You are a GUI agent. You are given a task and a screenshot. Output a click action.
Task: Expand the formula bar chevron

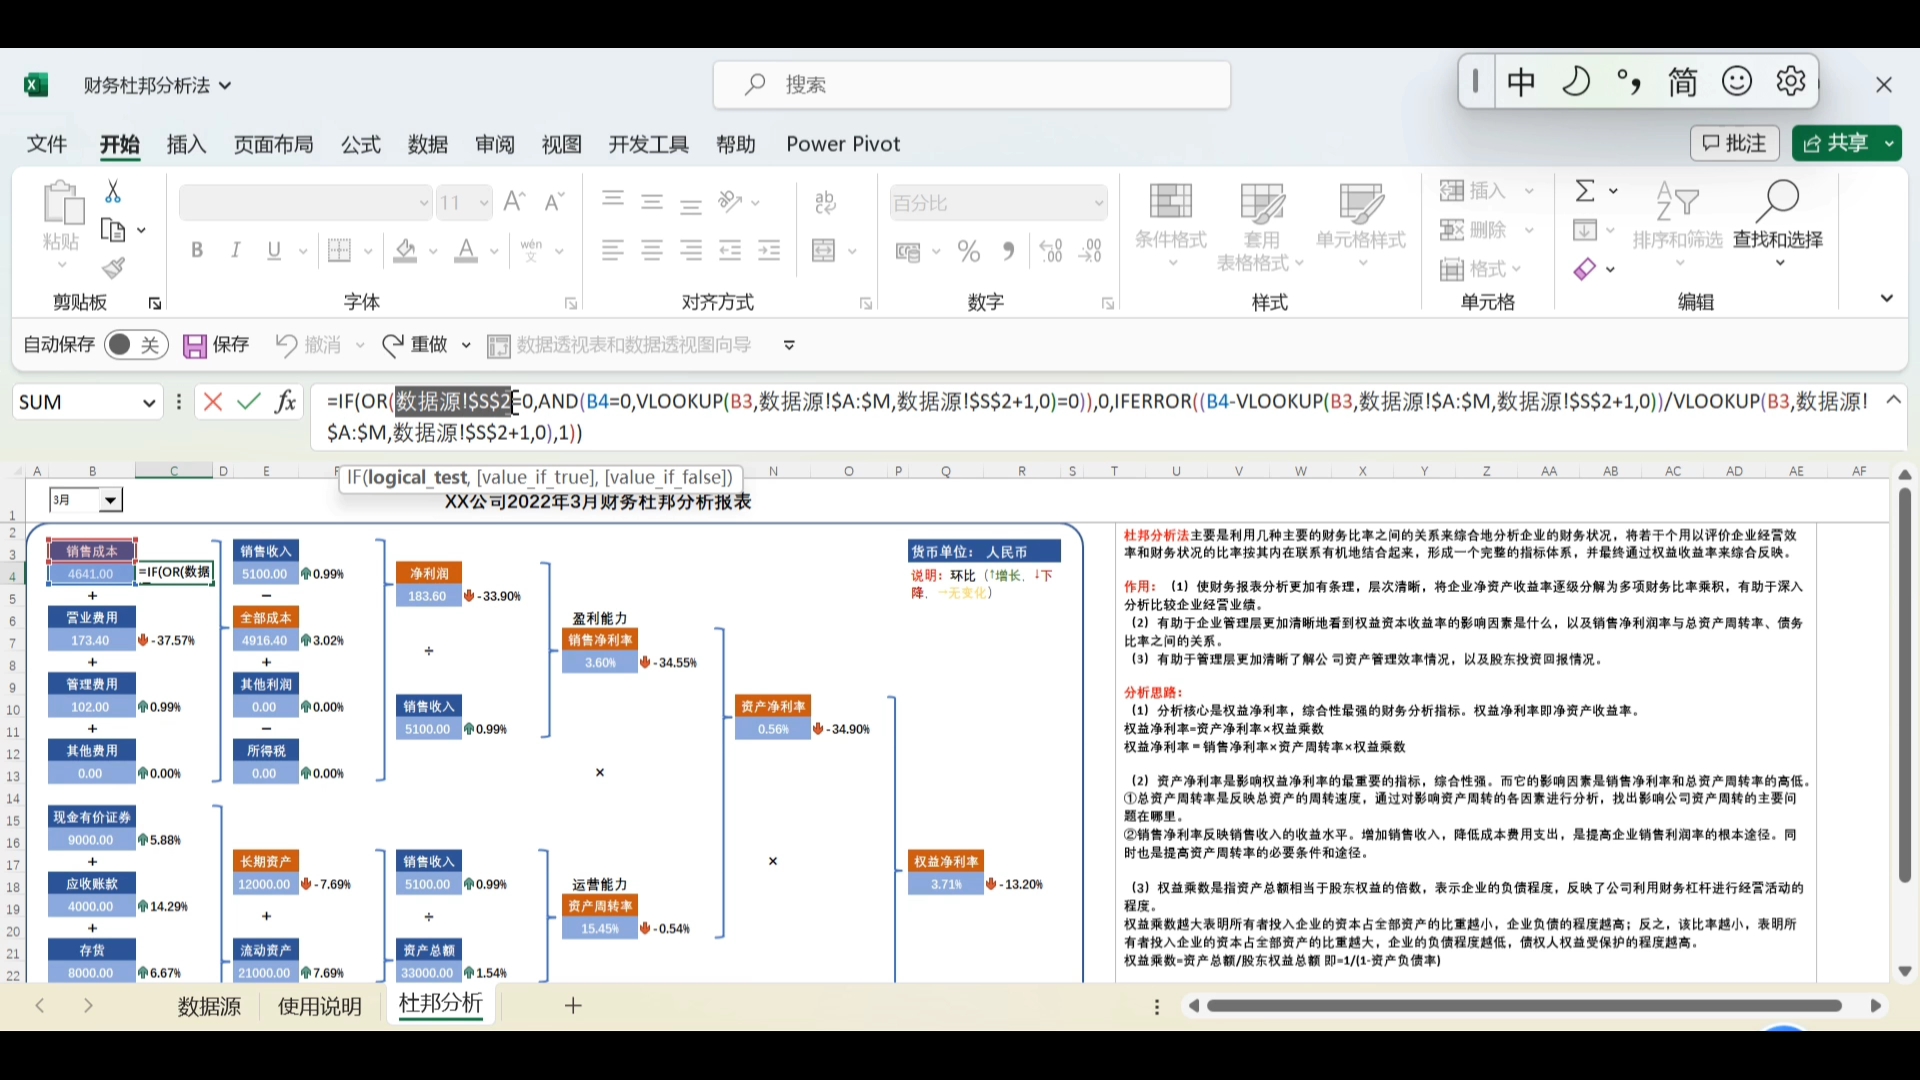[1893, 400]
